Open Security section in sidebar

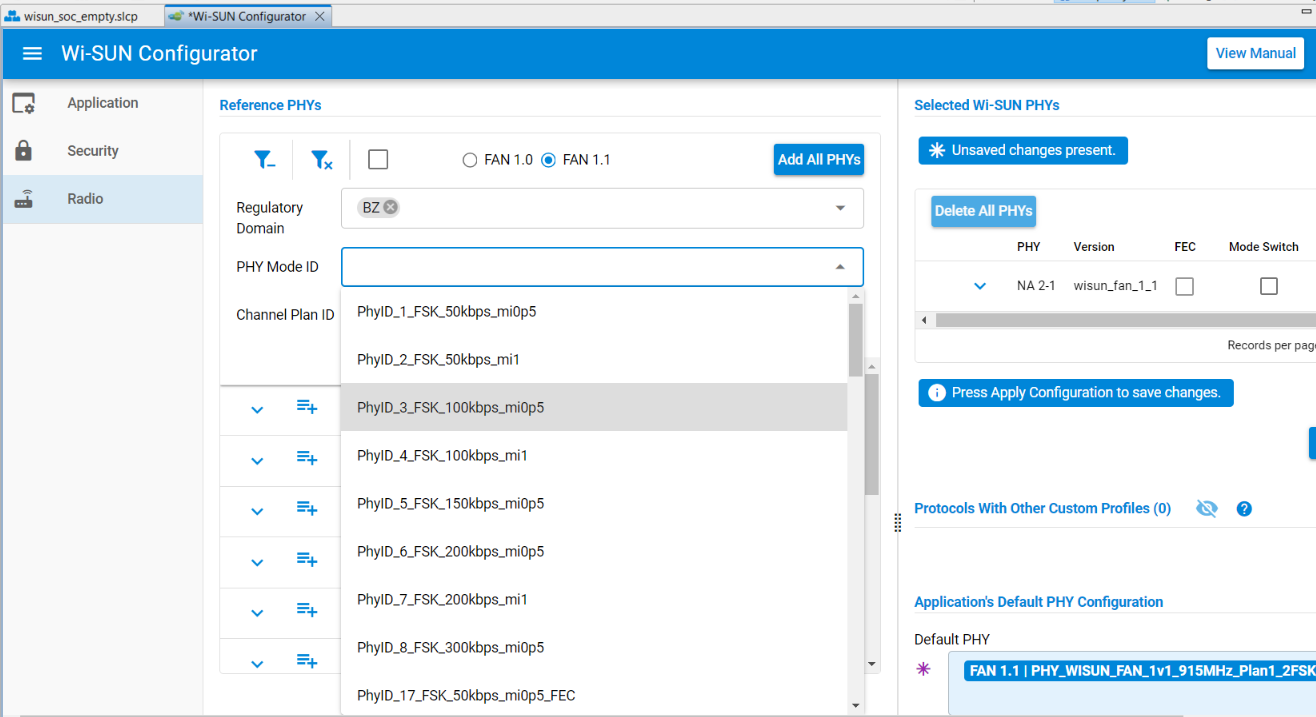tap(92, 151)
